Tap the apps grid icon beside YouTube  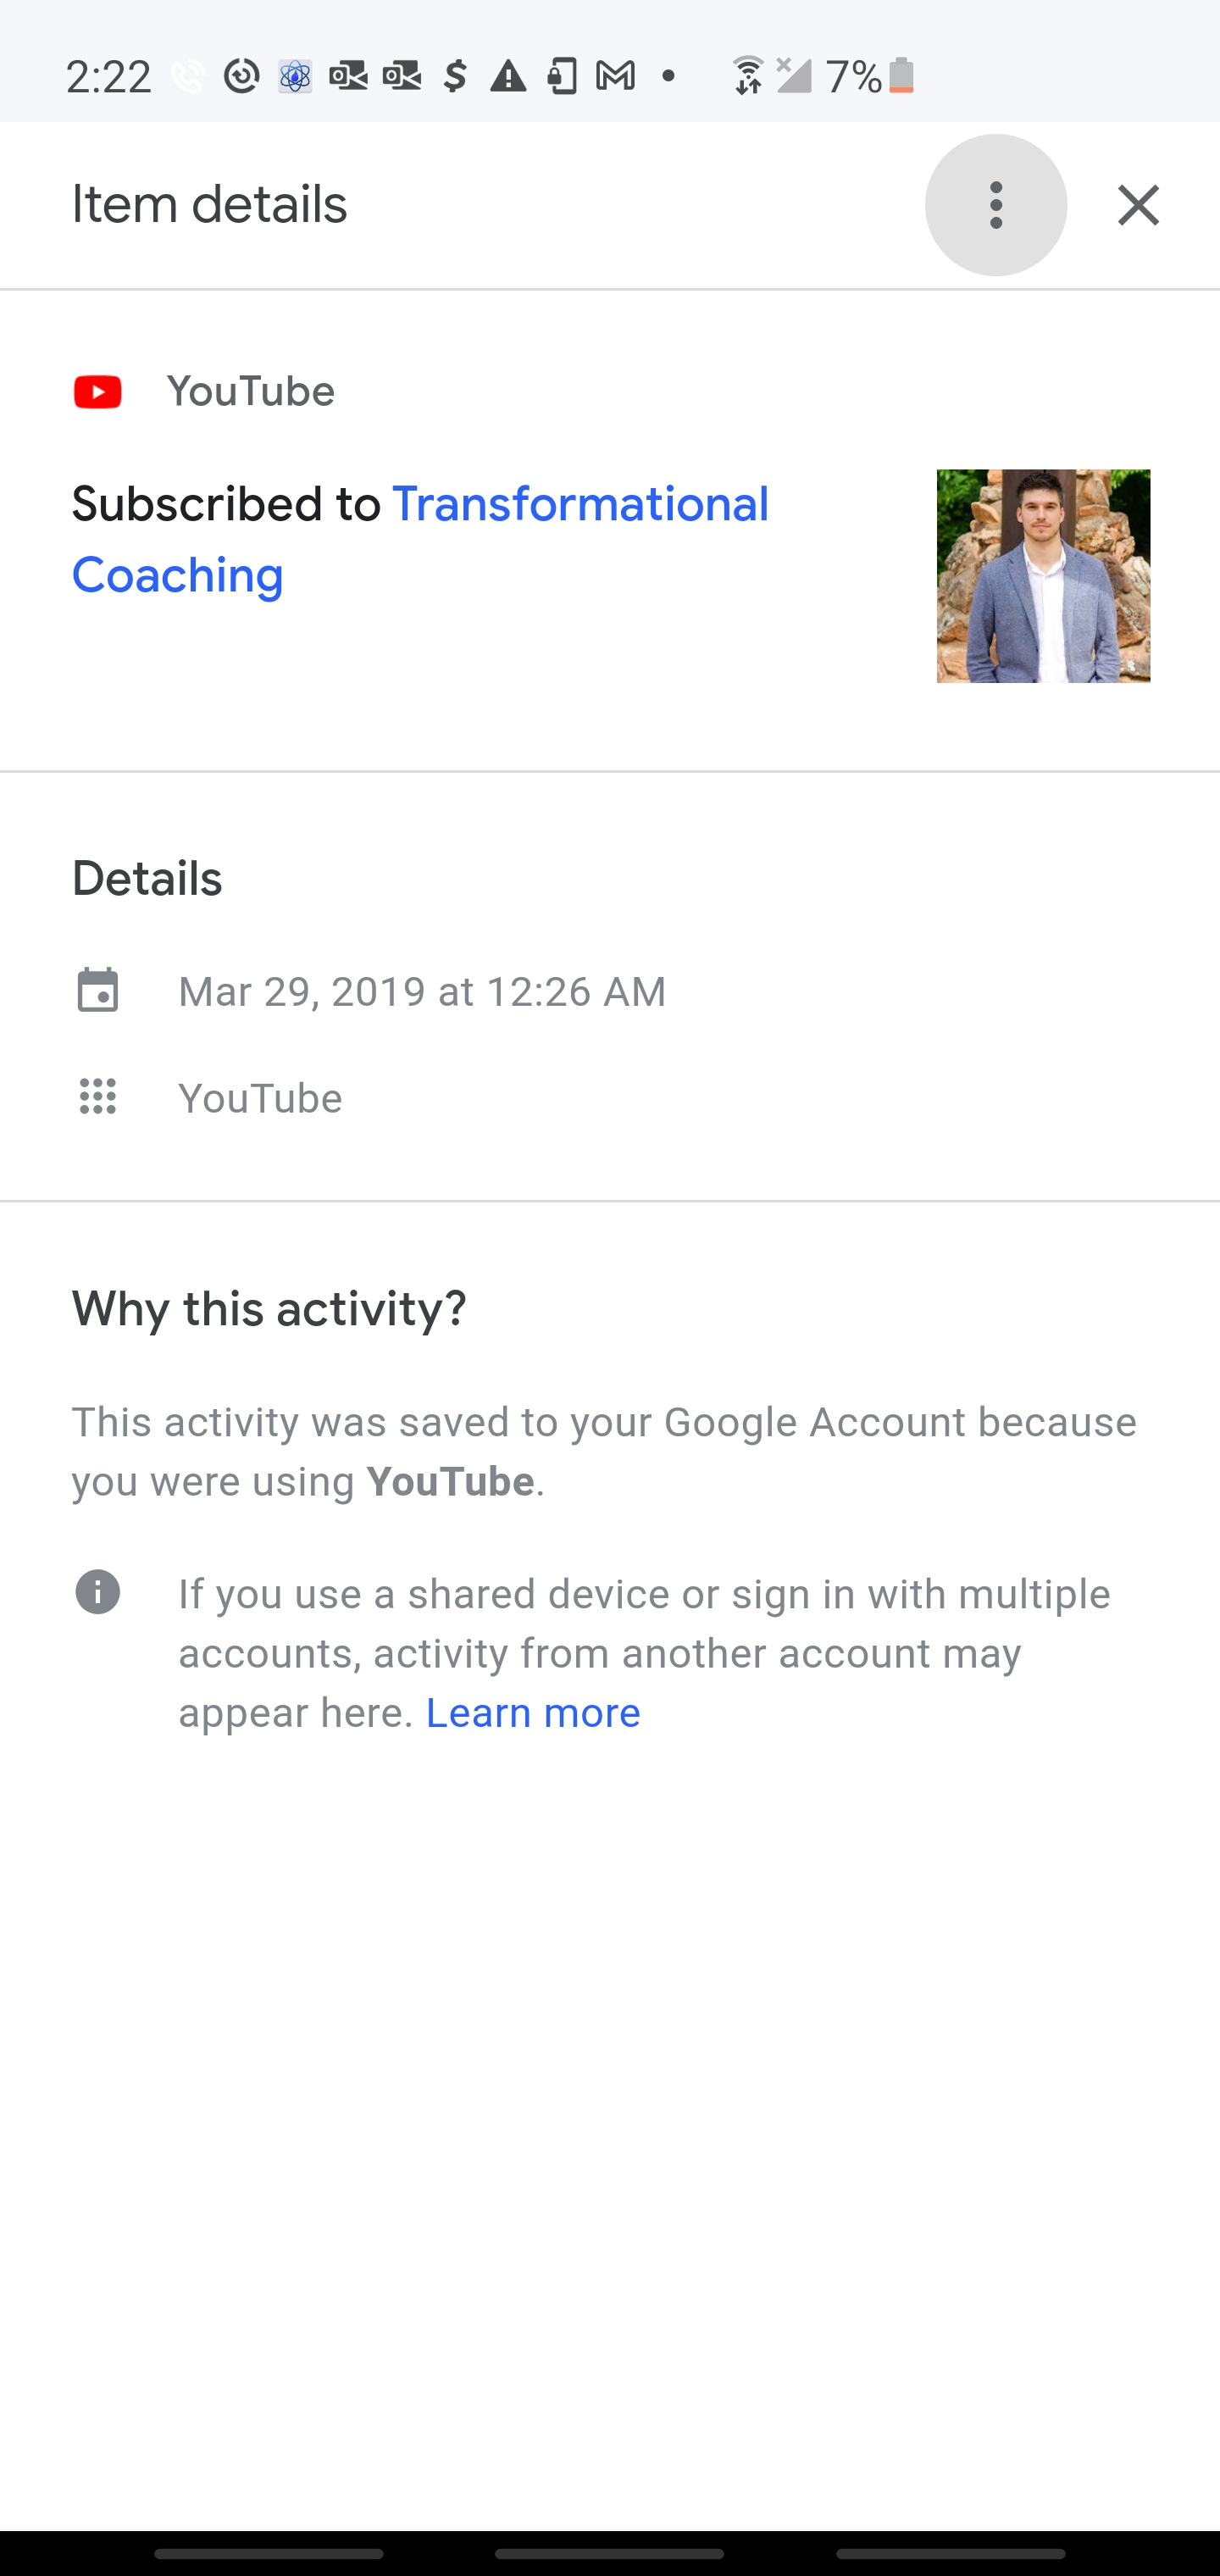click(98, 1097)
